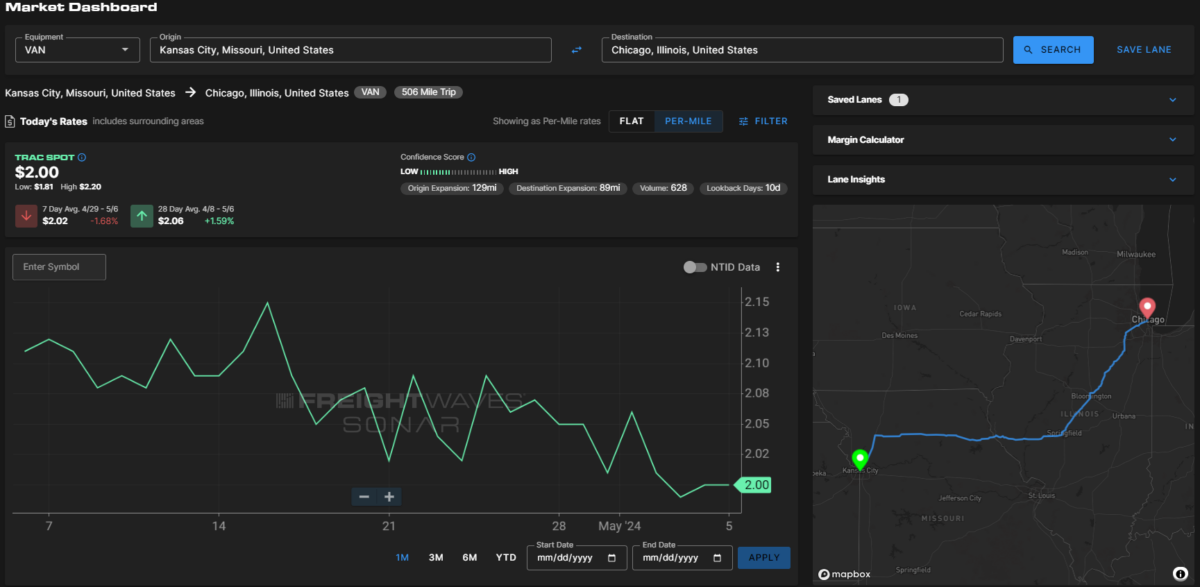Image resolution: width=1200 pixels, height=587 pixels.
Task: Click the Enter Symbol input field
Action: [x=59, y=267]
